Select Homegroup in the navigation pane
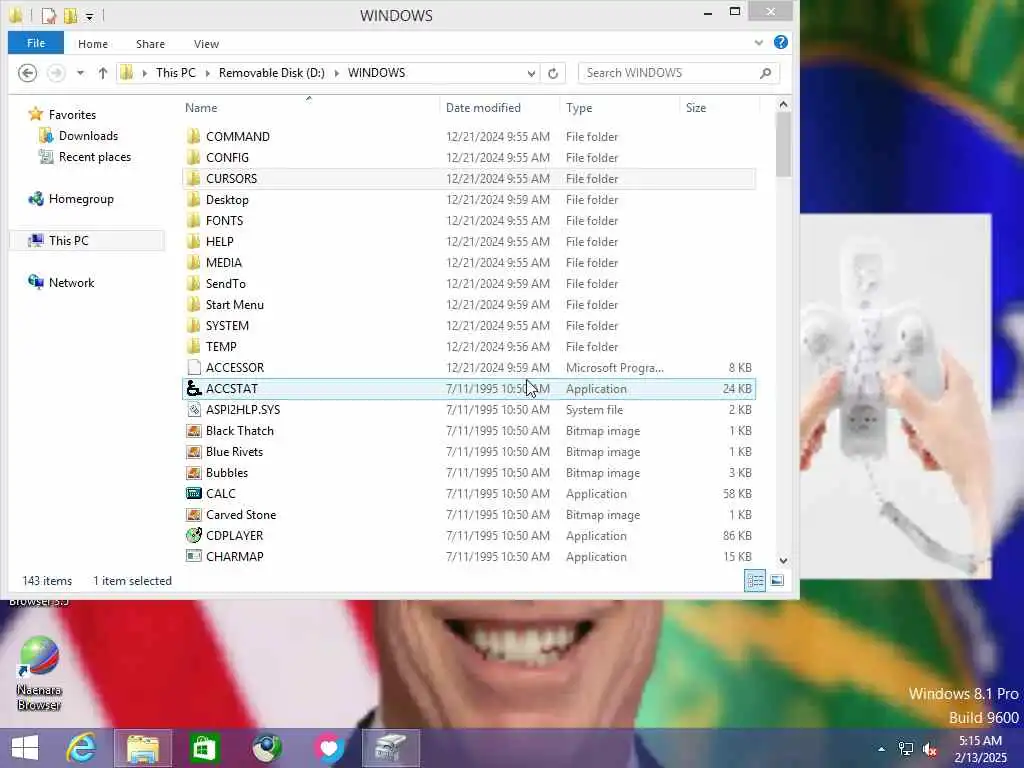 pos(71,199)
